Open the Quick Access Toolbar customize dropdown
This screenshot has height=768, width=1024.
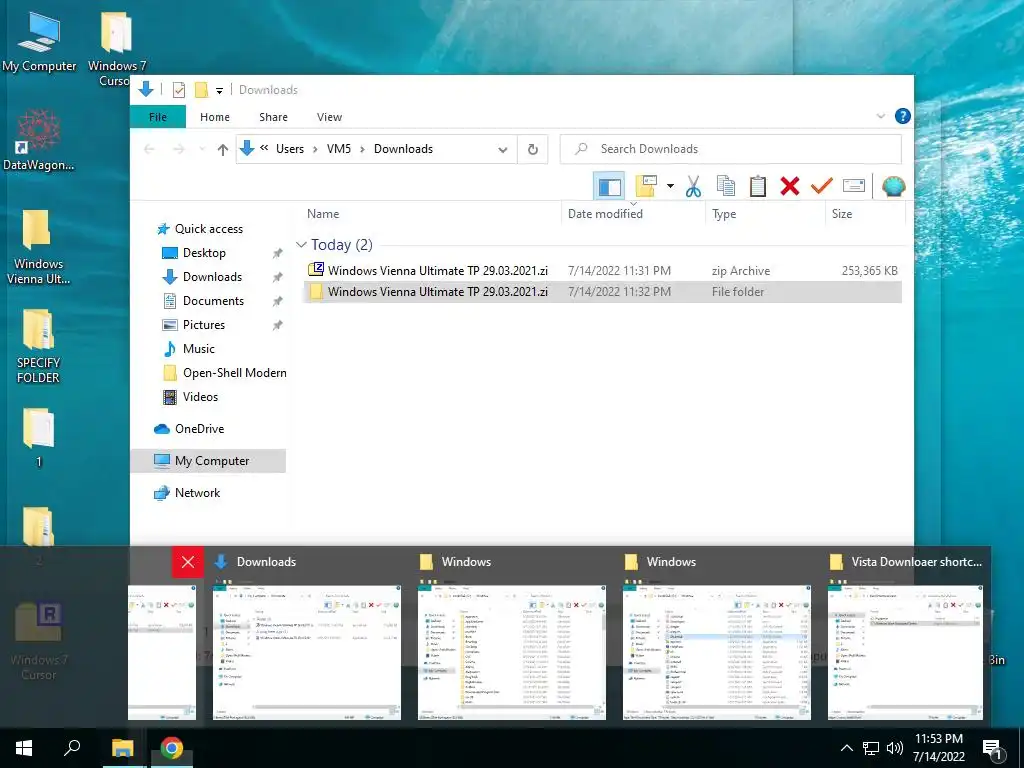point(219,91)
